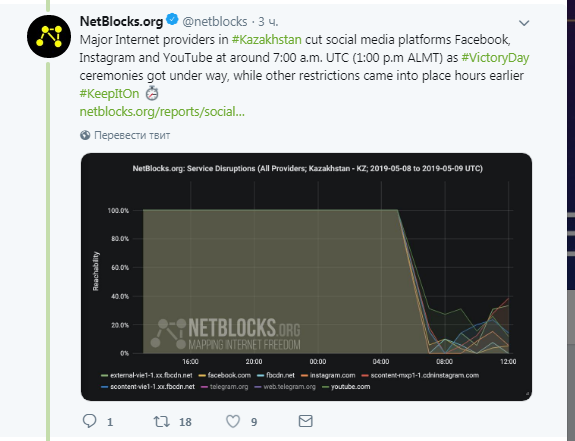The image size is (575, 441).
Task: Send tweet via envelope message icon
Action: coord(305,421)
